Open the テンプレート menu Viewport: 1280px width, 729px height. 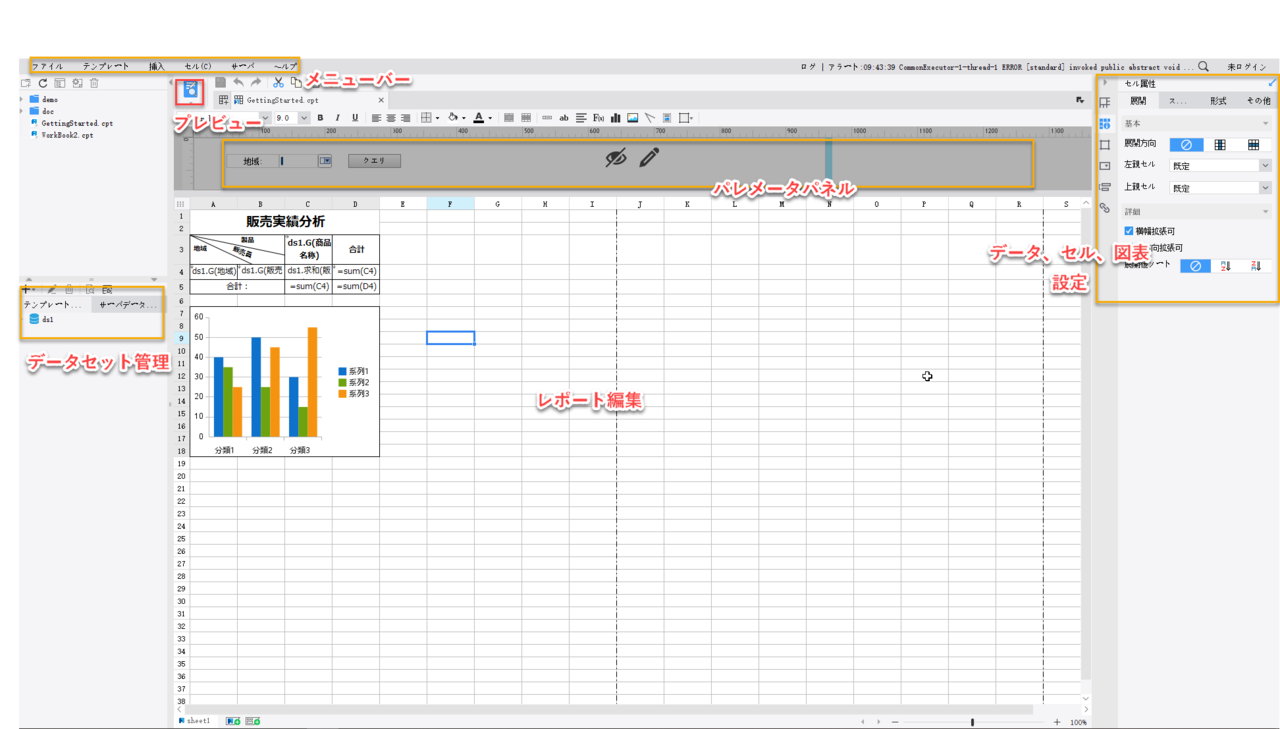click(x=105, y=66)
